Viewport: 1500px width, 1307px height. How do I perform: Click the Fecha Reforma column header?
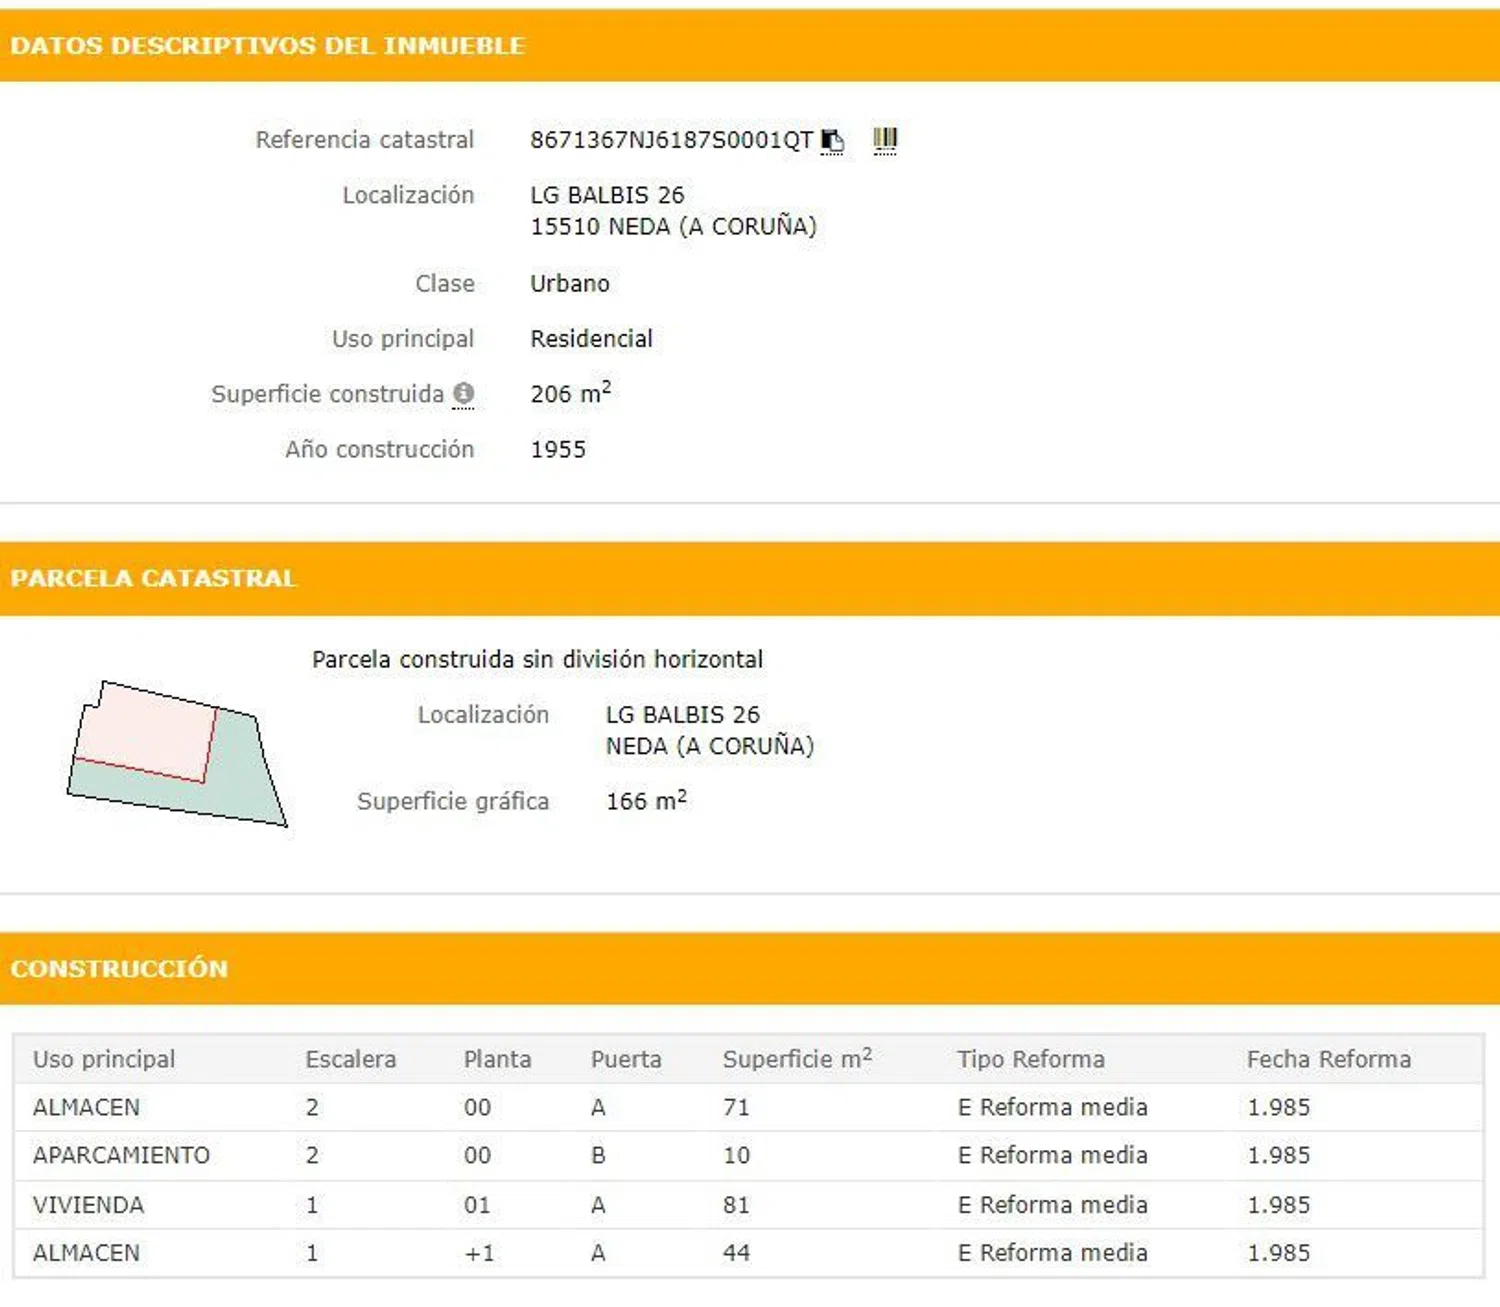[x=1328, y=1059]
